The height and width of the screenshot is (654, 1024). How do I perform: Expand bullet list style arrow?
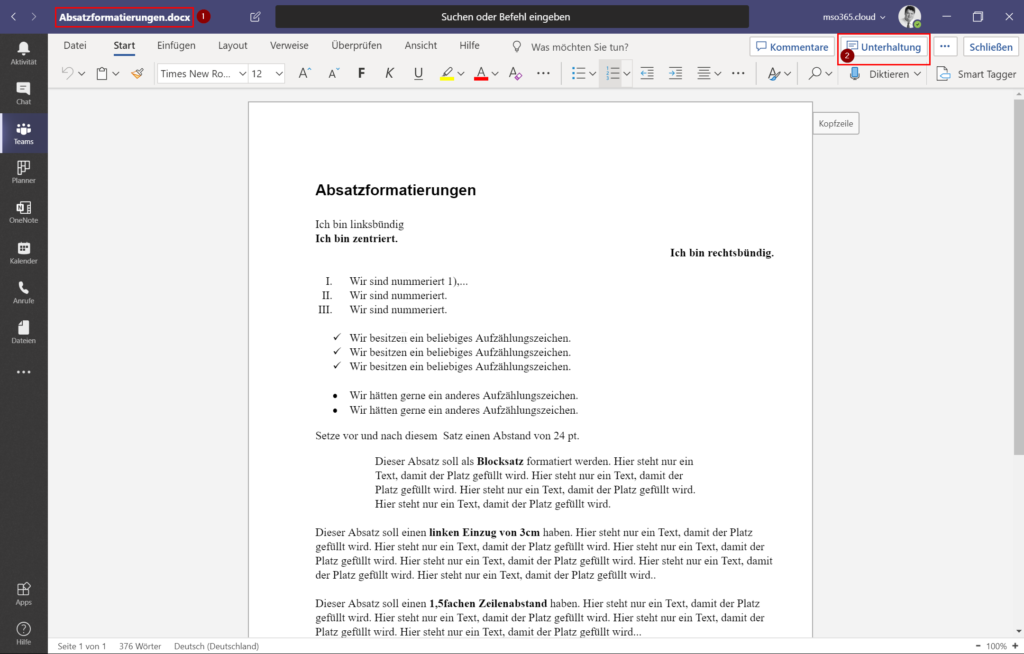click(592, 74)
